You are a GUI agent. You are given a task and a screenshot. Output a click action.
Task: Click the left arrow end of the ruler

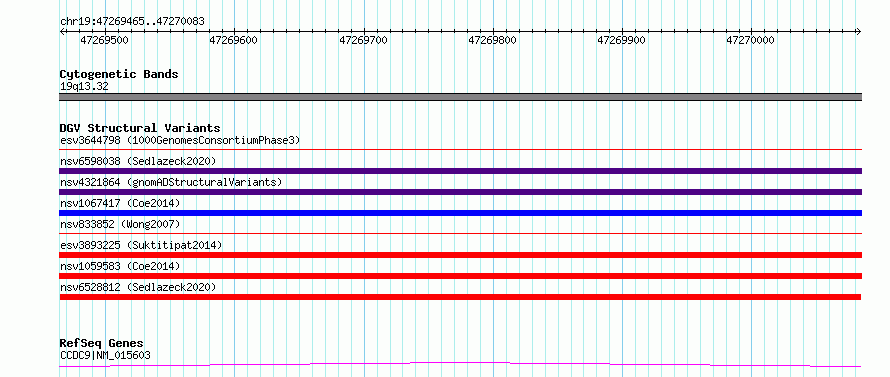(x=62, y=31)
